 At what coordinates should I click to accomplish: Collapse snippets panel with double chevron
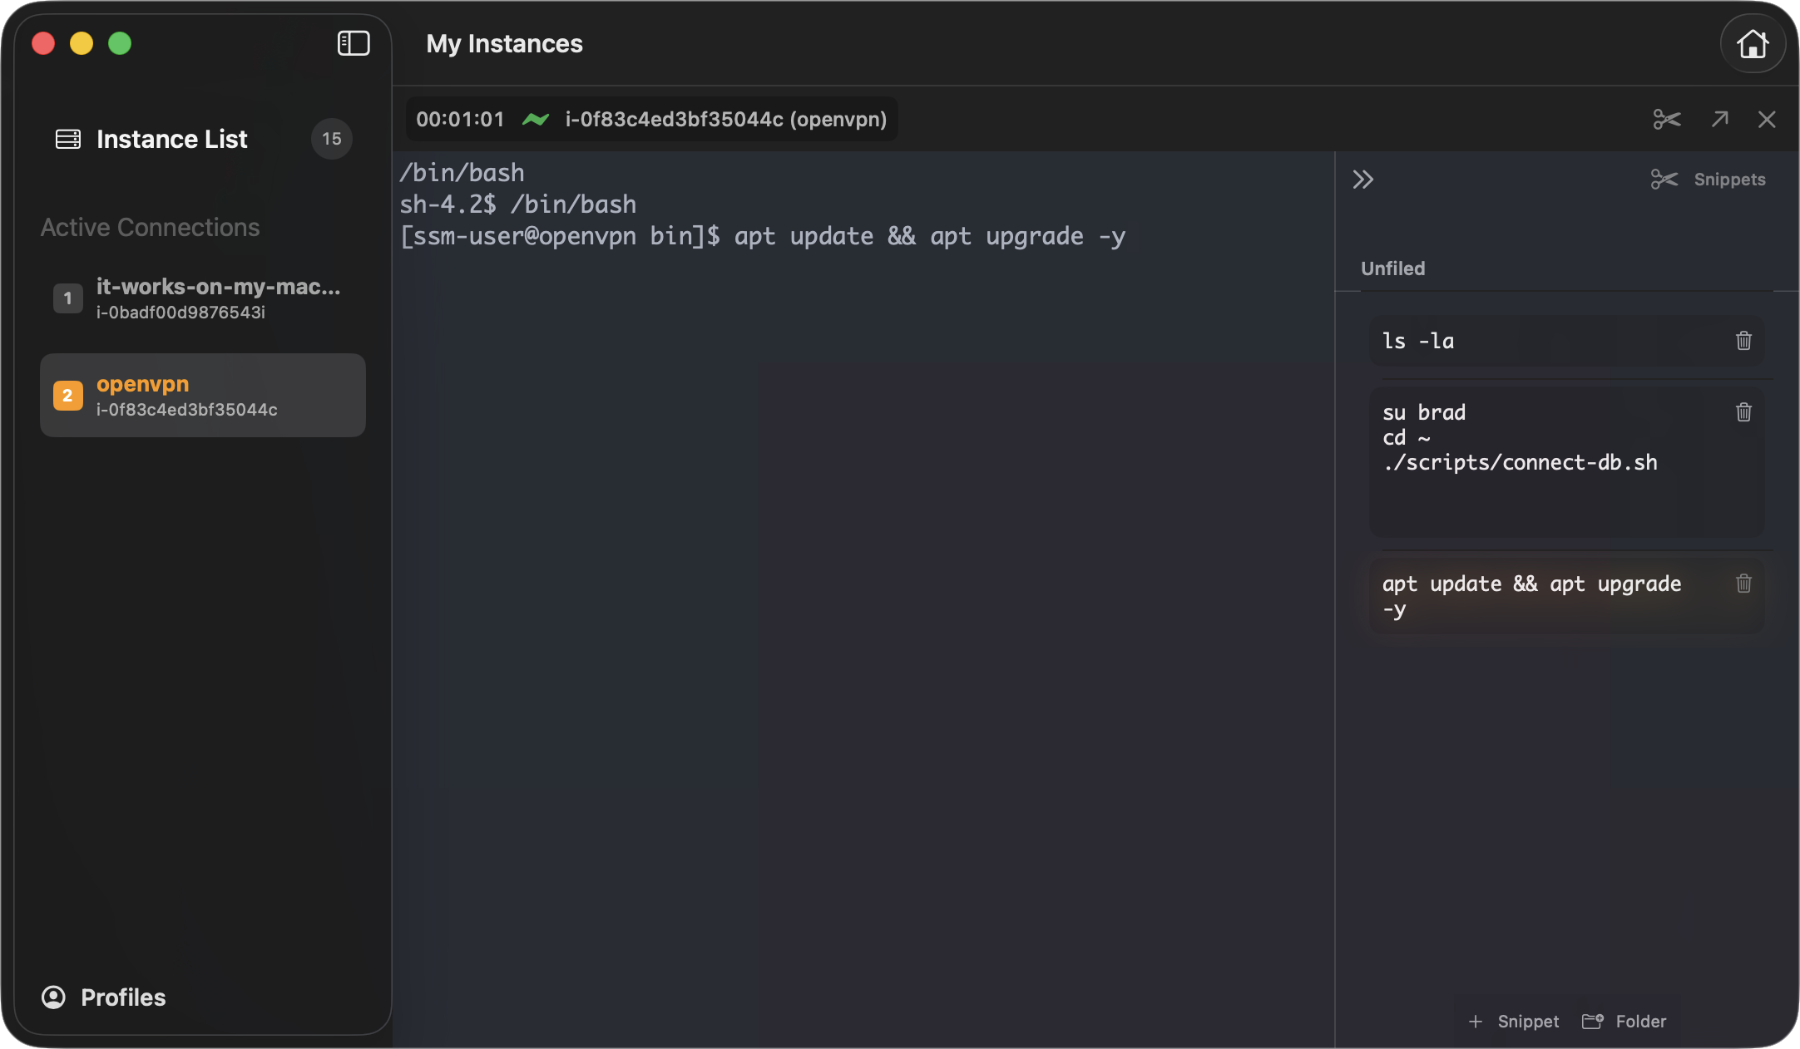1363,180
